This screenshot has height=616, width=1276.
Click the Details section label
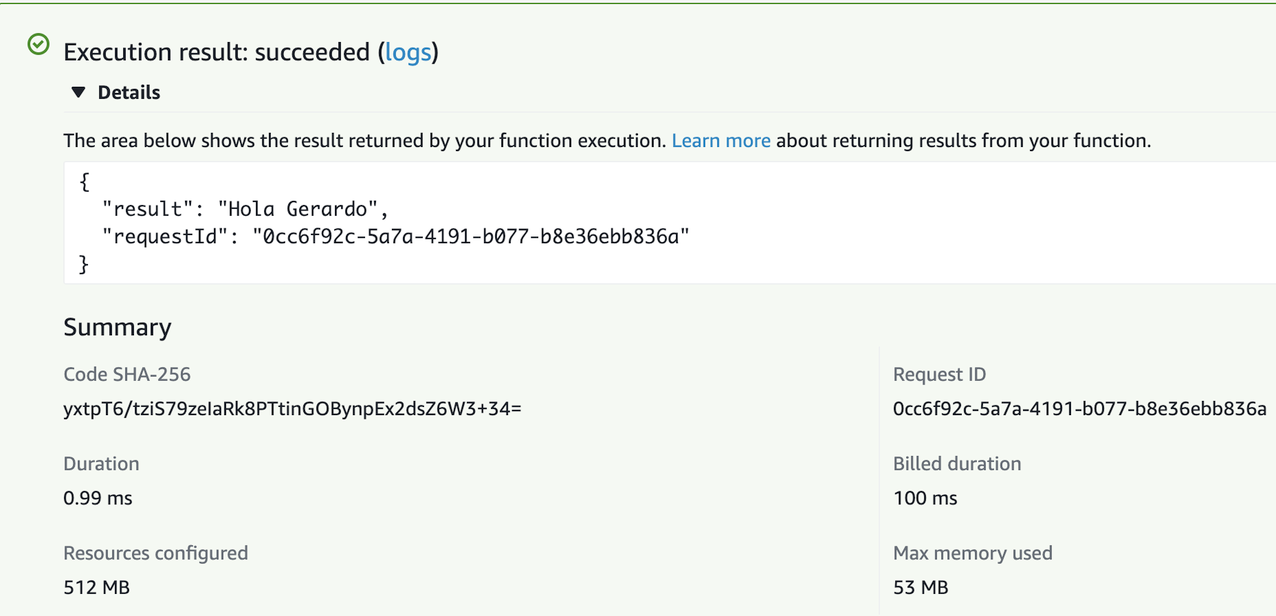click(x=129, y=92)
